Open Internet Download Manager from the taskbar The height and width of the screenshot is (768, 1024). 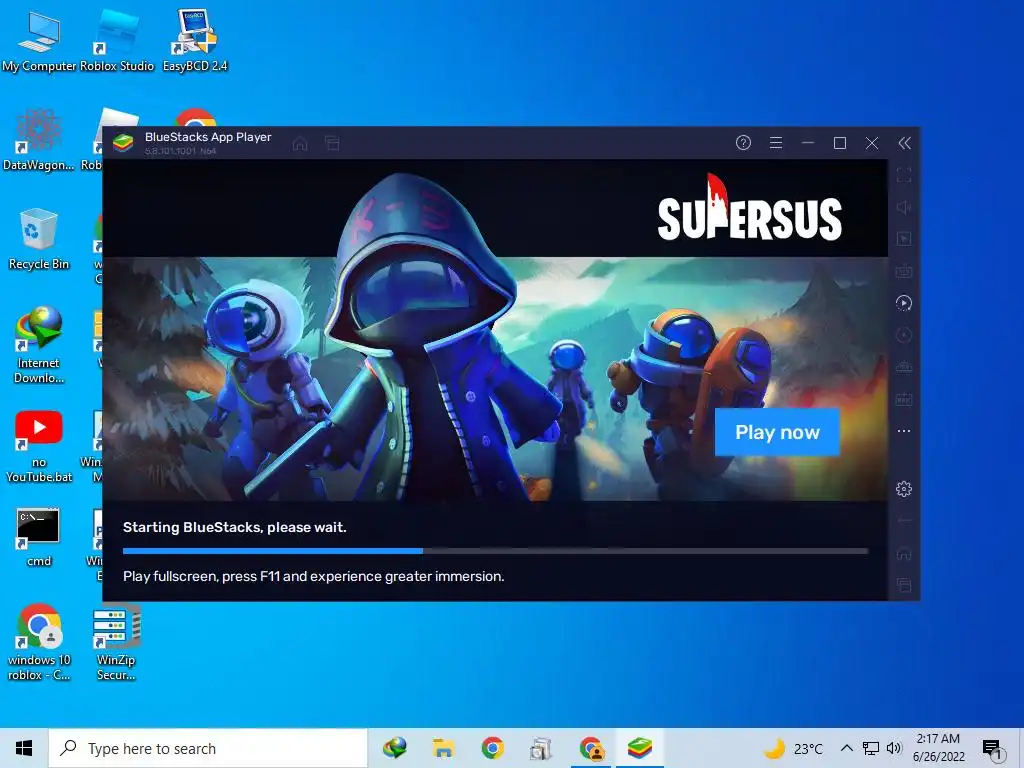click(394, 748)
